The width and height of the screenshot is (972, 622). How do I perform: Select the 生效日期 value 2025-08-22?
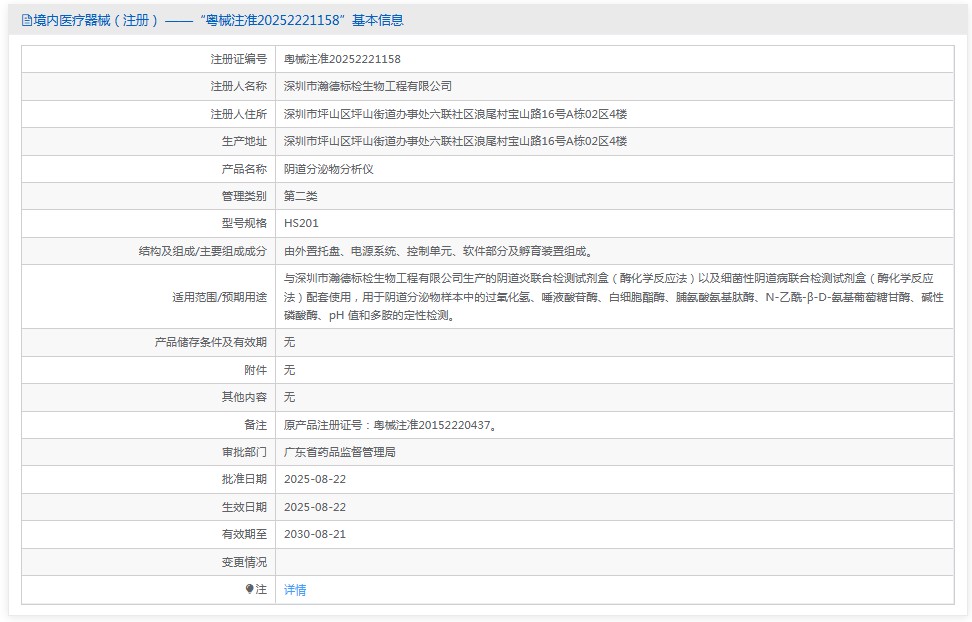coord(315,507)
